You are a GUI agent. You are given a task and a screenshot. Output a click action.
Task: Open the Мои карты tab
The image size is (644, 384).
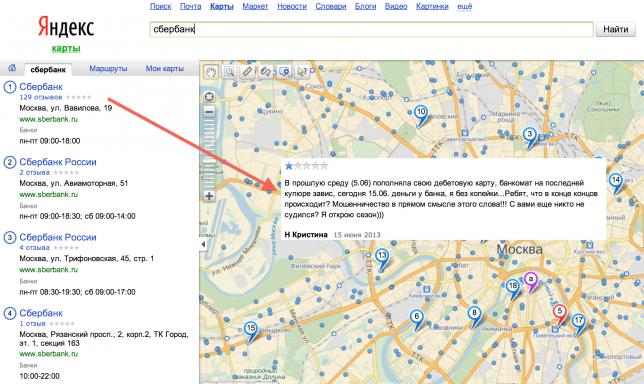[165, 69]
